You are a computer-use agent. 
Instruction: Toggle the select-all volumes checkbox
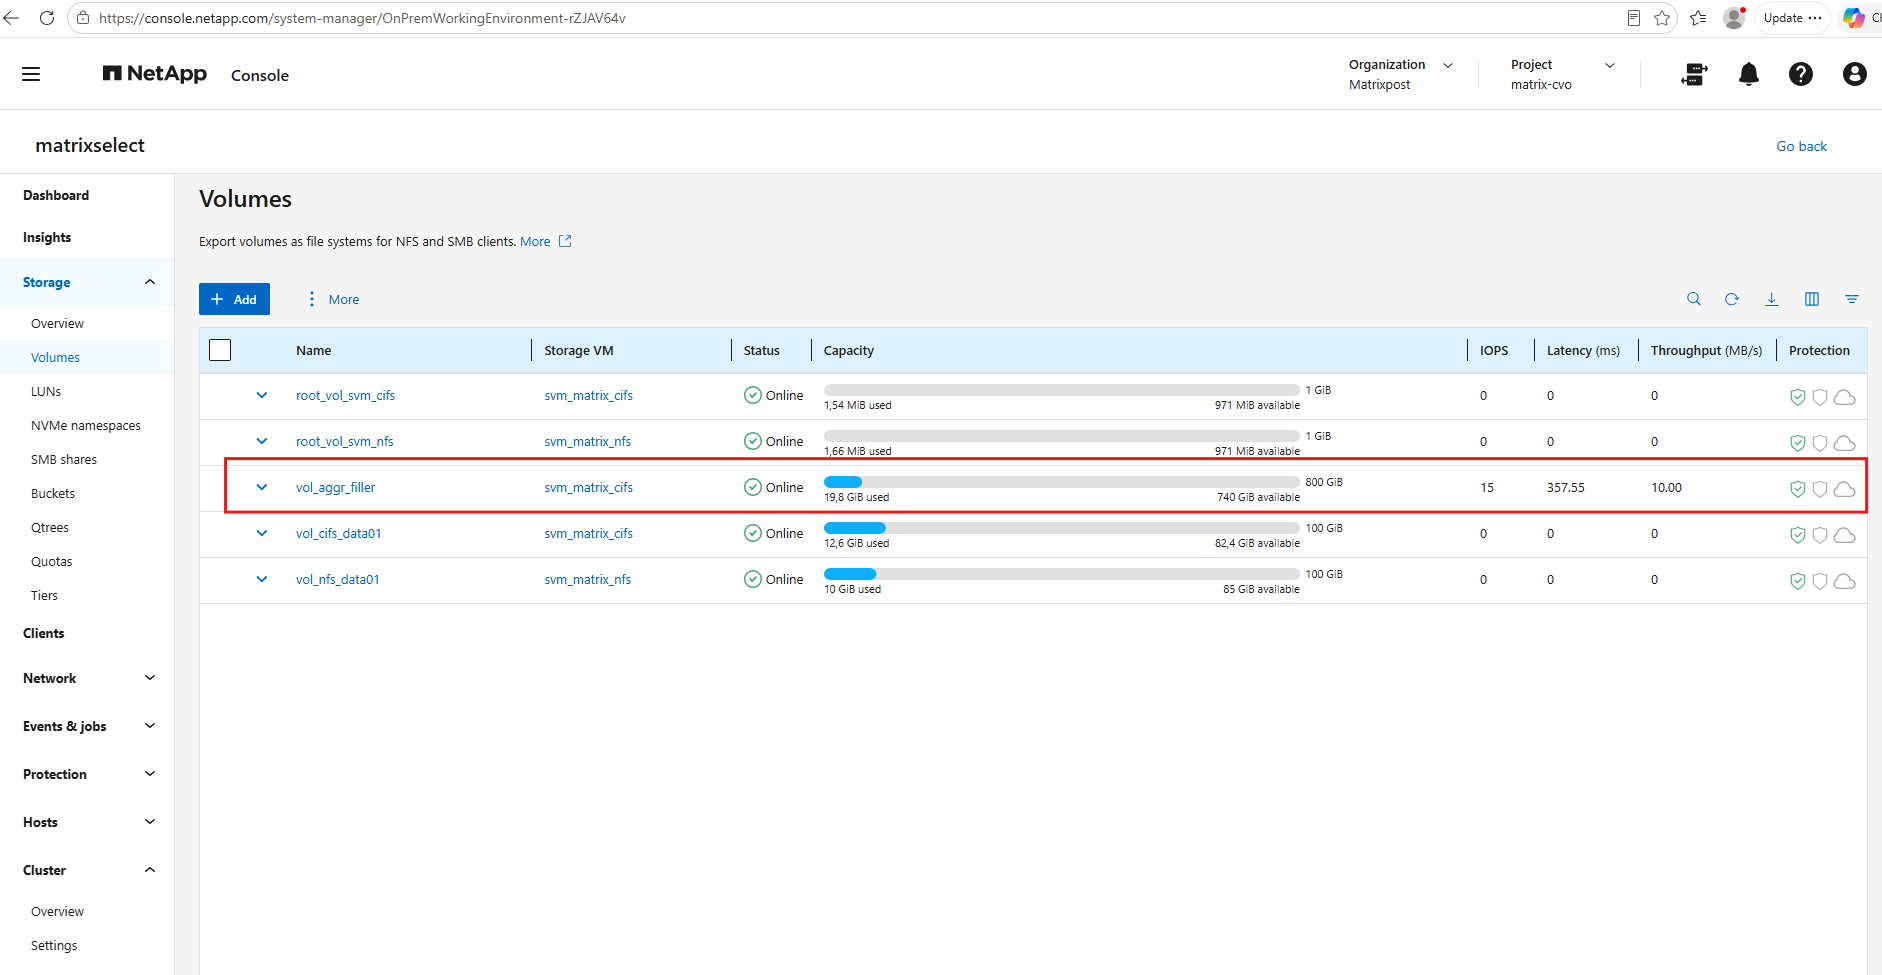220,350
